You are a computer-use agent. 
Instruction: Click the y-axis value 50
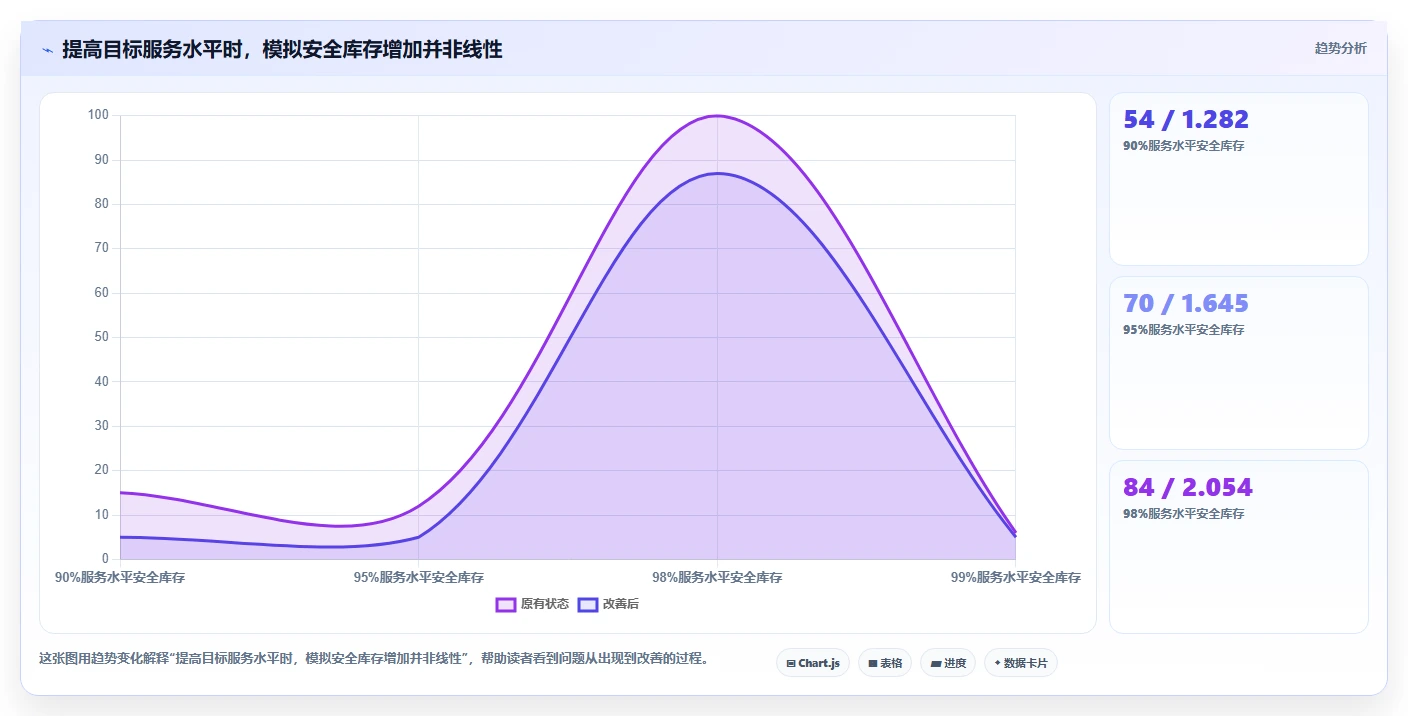pos(101,337)
